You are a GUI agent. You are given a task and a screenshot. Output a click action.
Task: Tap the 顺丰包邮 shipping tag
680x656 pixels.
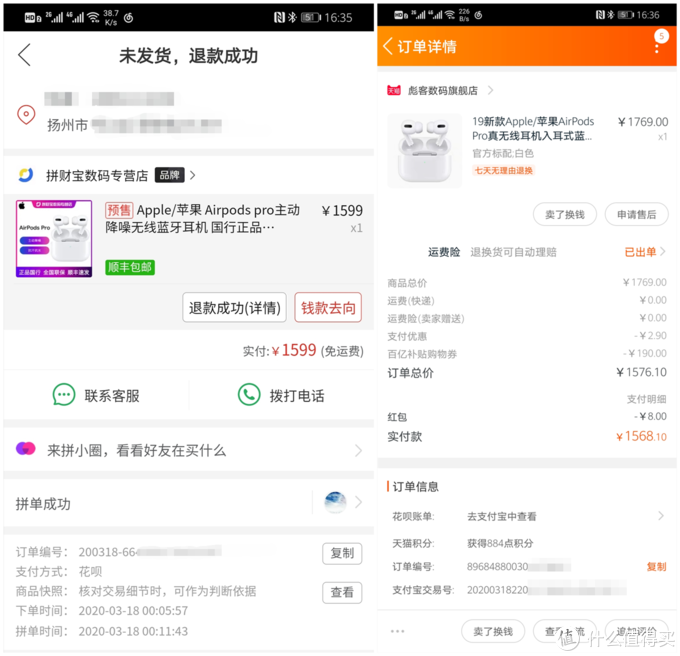pyautogui.click(x=130, y=267)
